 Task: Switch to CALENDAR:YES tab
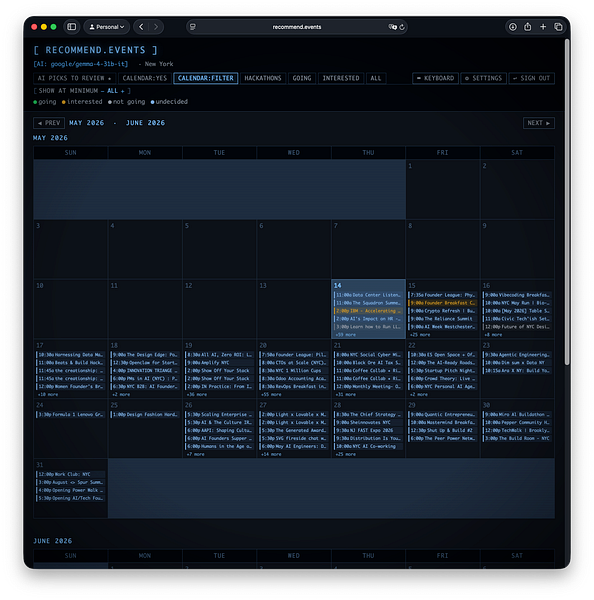click(x=145, y=78)
